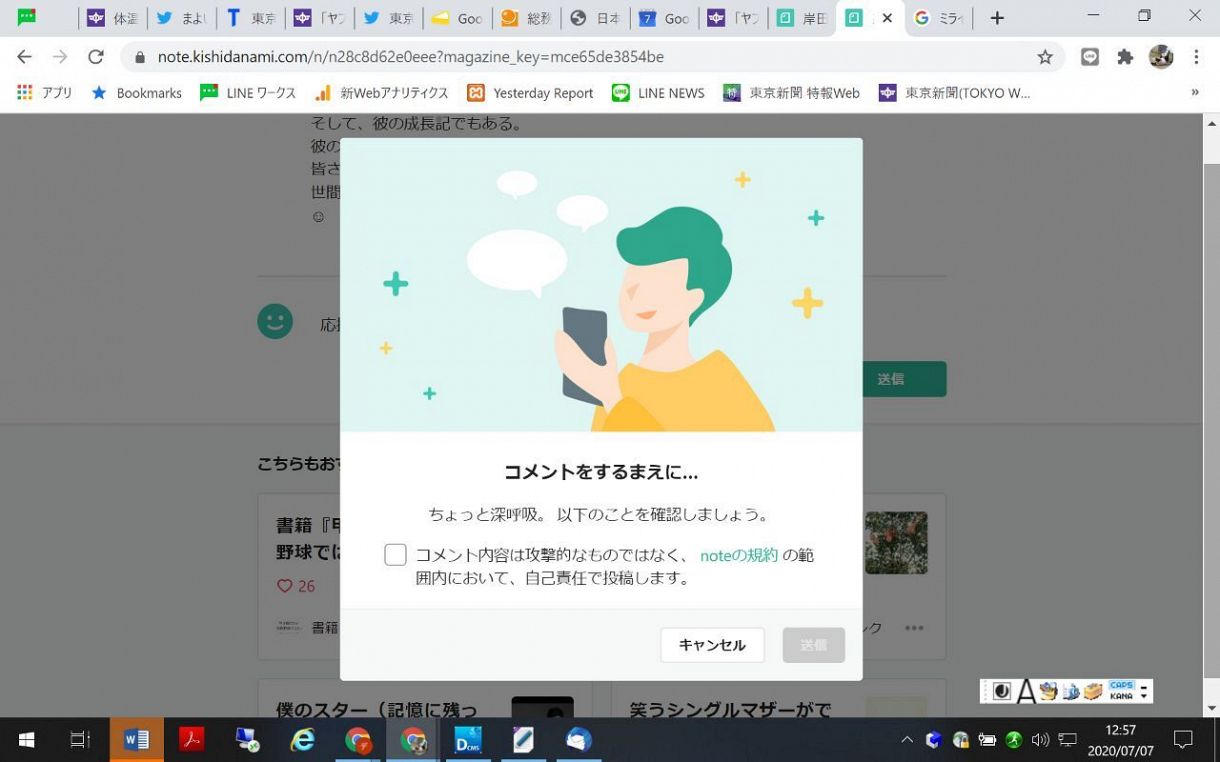This screenshot has width=1220, height=762.
Task: Open the LINE NEWS bookmark
Action: 659,93
